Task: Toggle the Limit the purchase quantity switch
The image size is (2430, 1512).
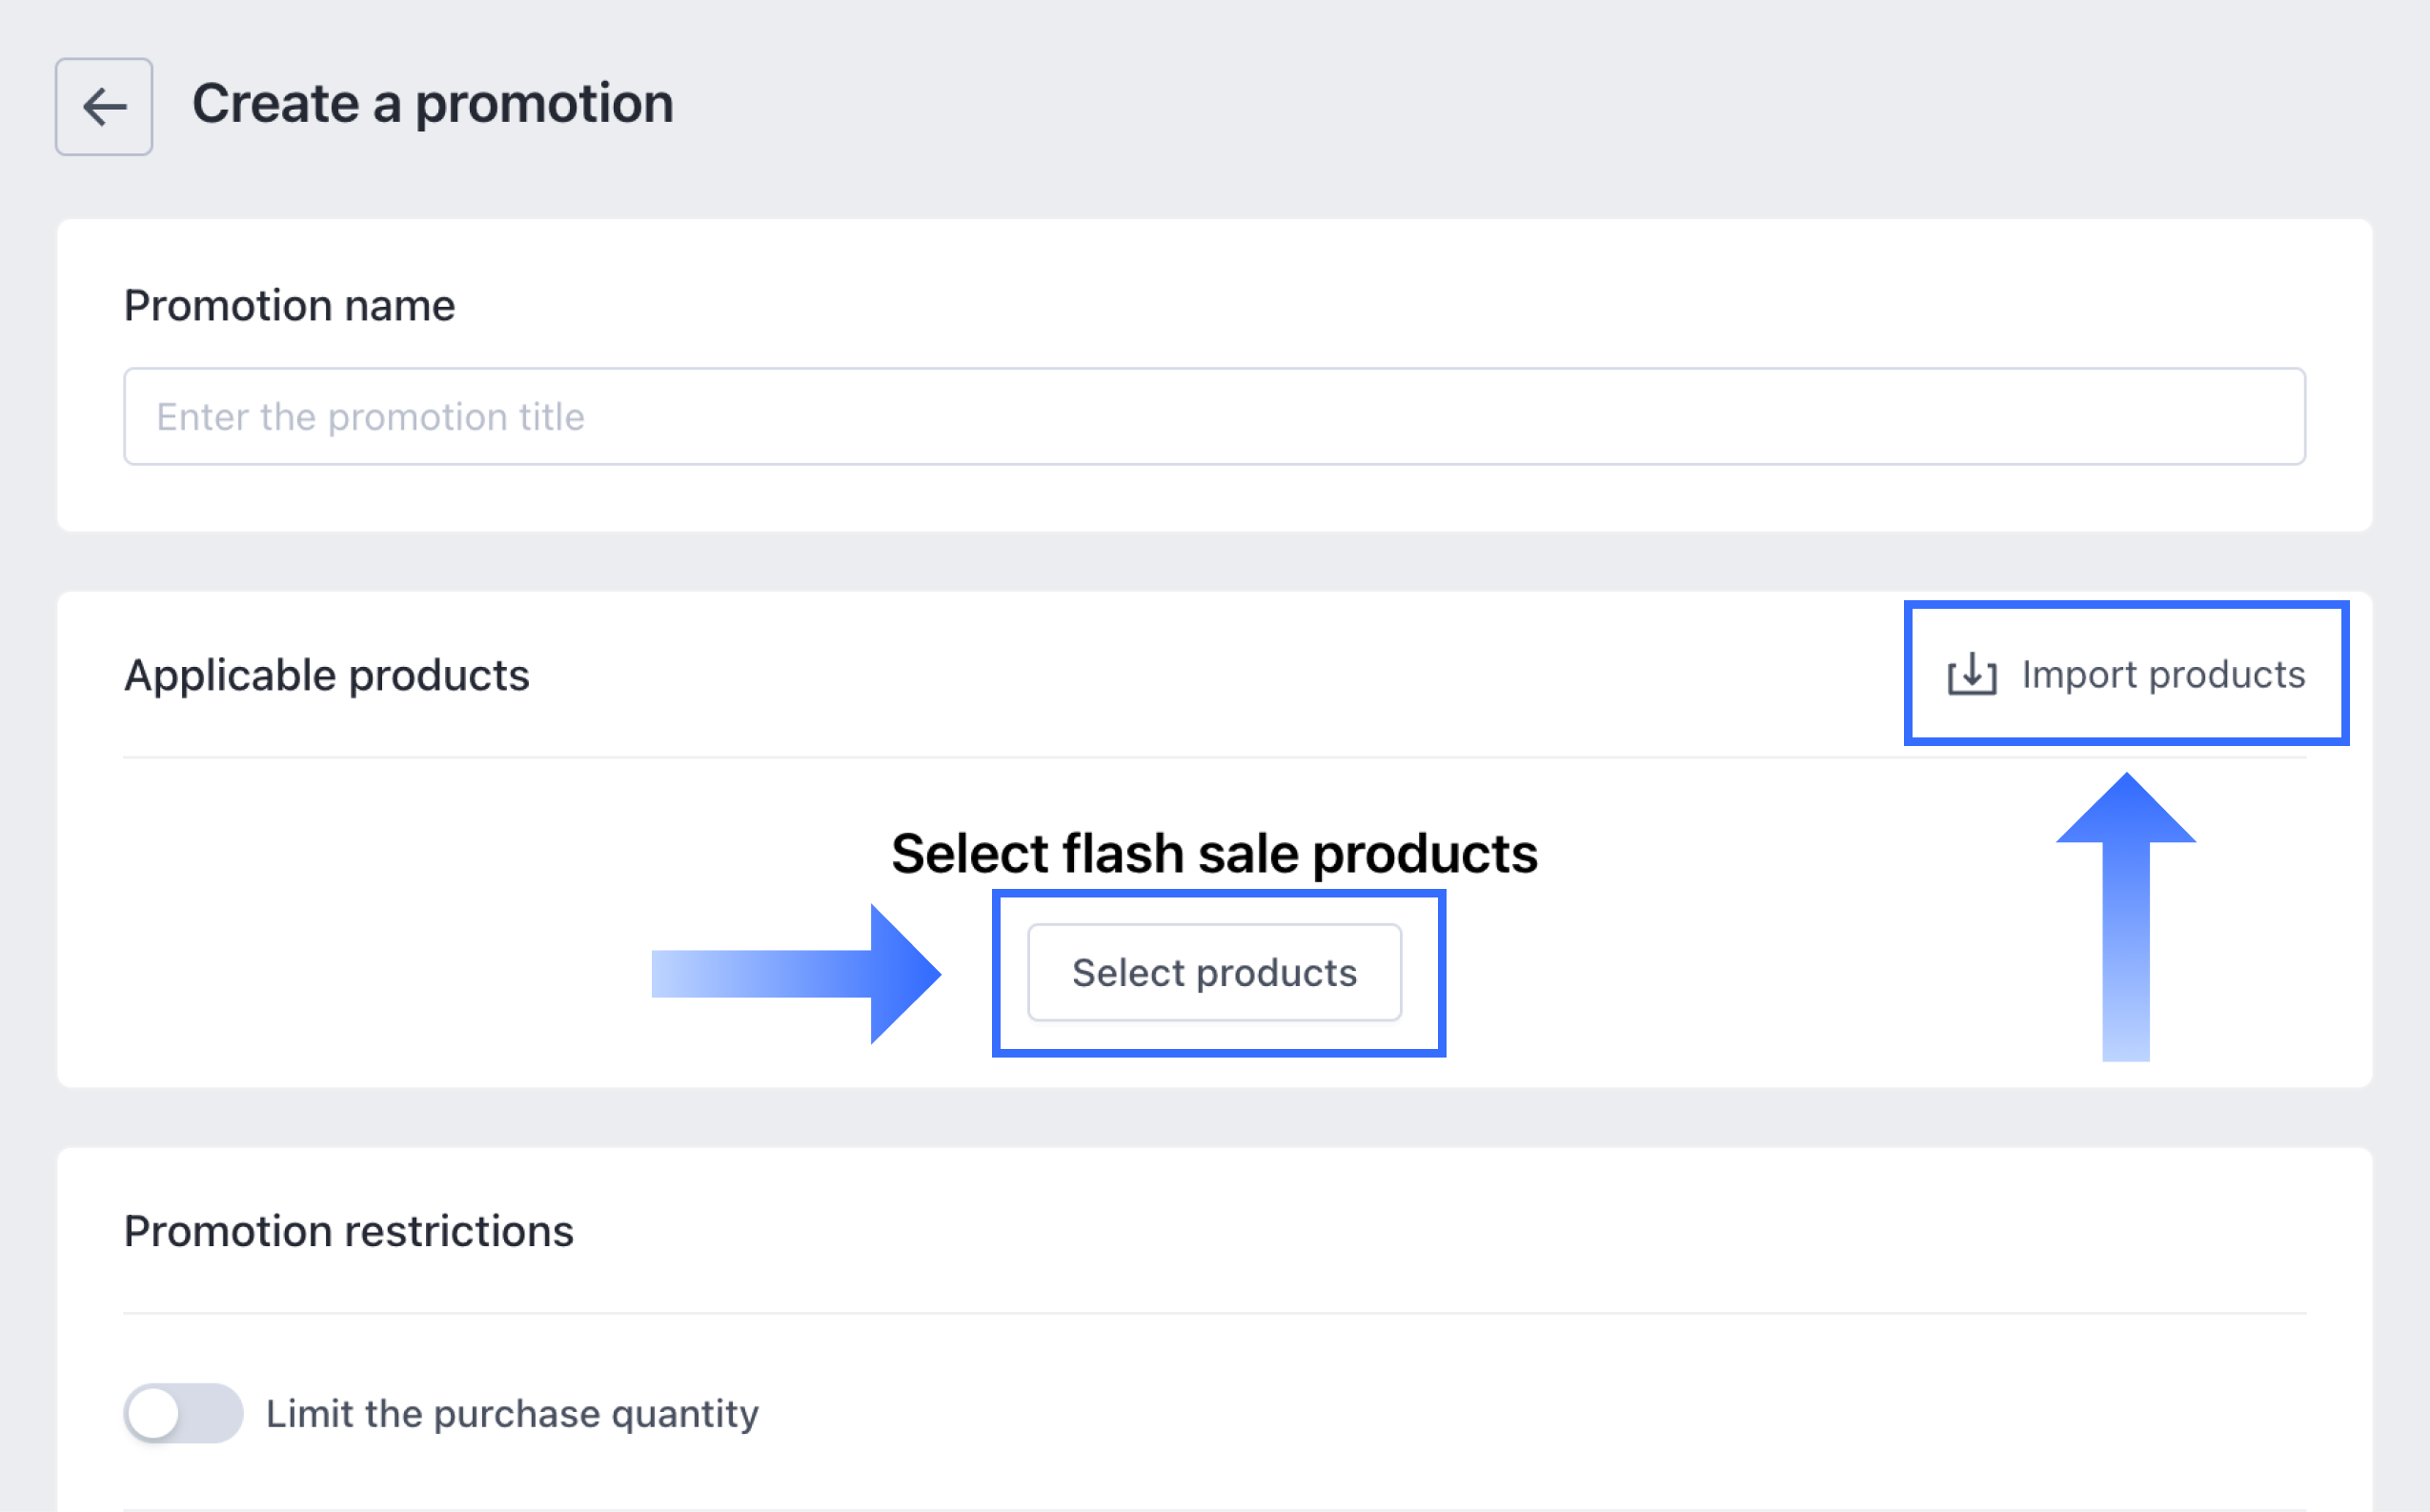Action: [183, 1412]
